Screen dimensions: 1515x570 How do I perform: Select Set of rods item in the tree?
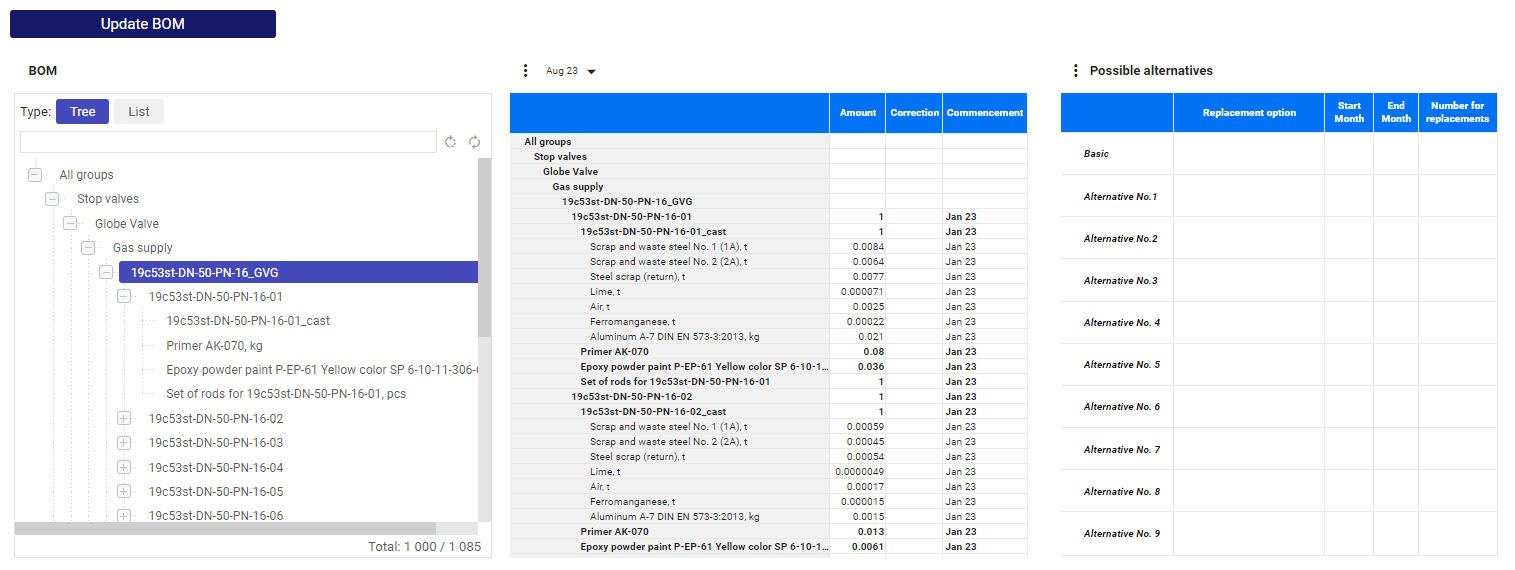point(286,394)
